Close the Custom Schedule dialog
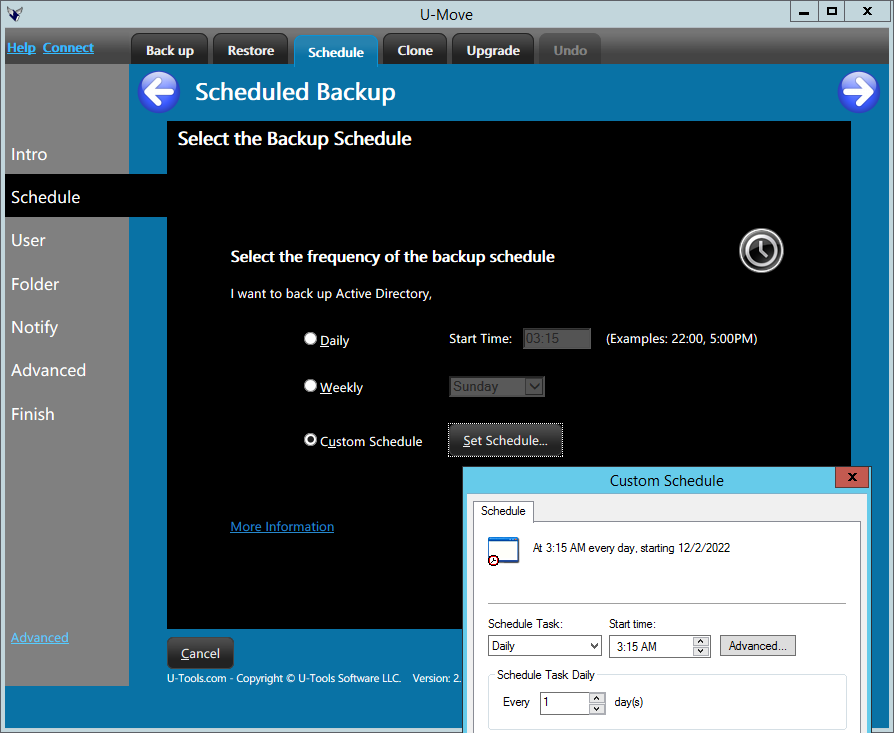Viewport: 894px width, 733px height. click(851, 479)
